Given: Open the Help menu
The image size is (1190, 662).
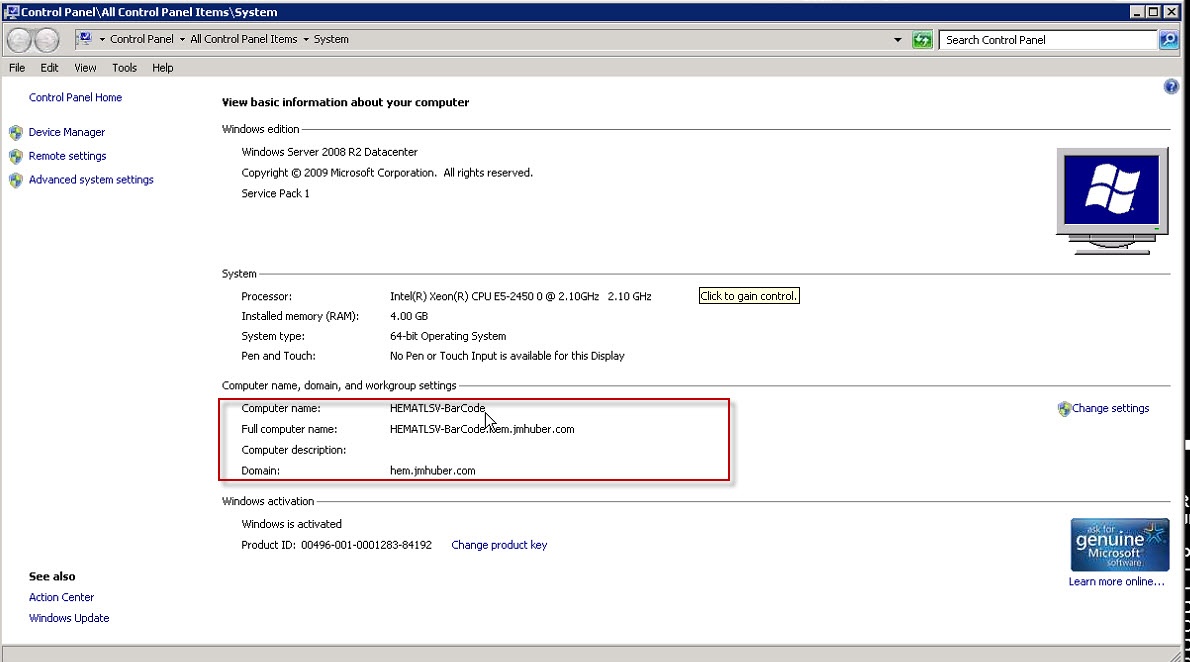Looking at the screenshot, I should (162, 68).
